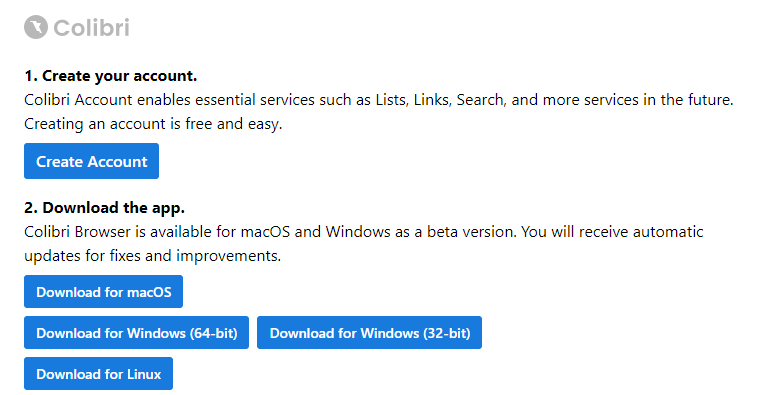Click the '2. Download the app.' heading

pos(104,208)
